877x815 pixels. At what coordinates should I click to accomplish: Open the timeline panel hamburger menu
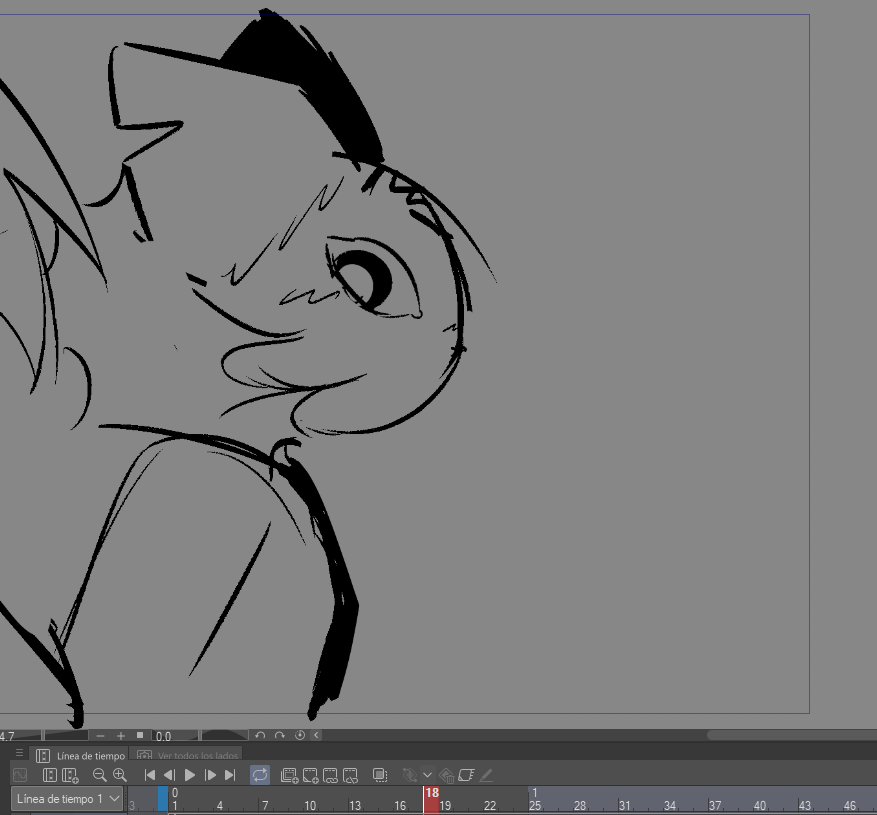(20, 753)
